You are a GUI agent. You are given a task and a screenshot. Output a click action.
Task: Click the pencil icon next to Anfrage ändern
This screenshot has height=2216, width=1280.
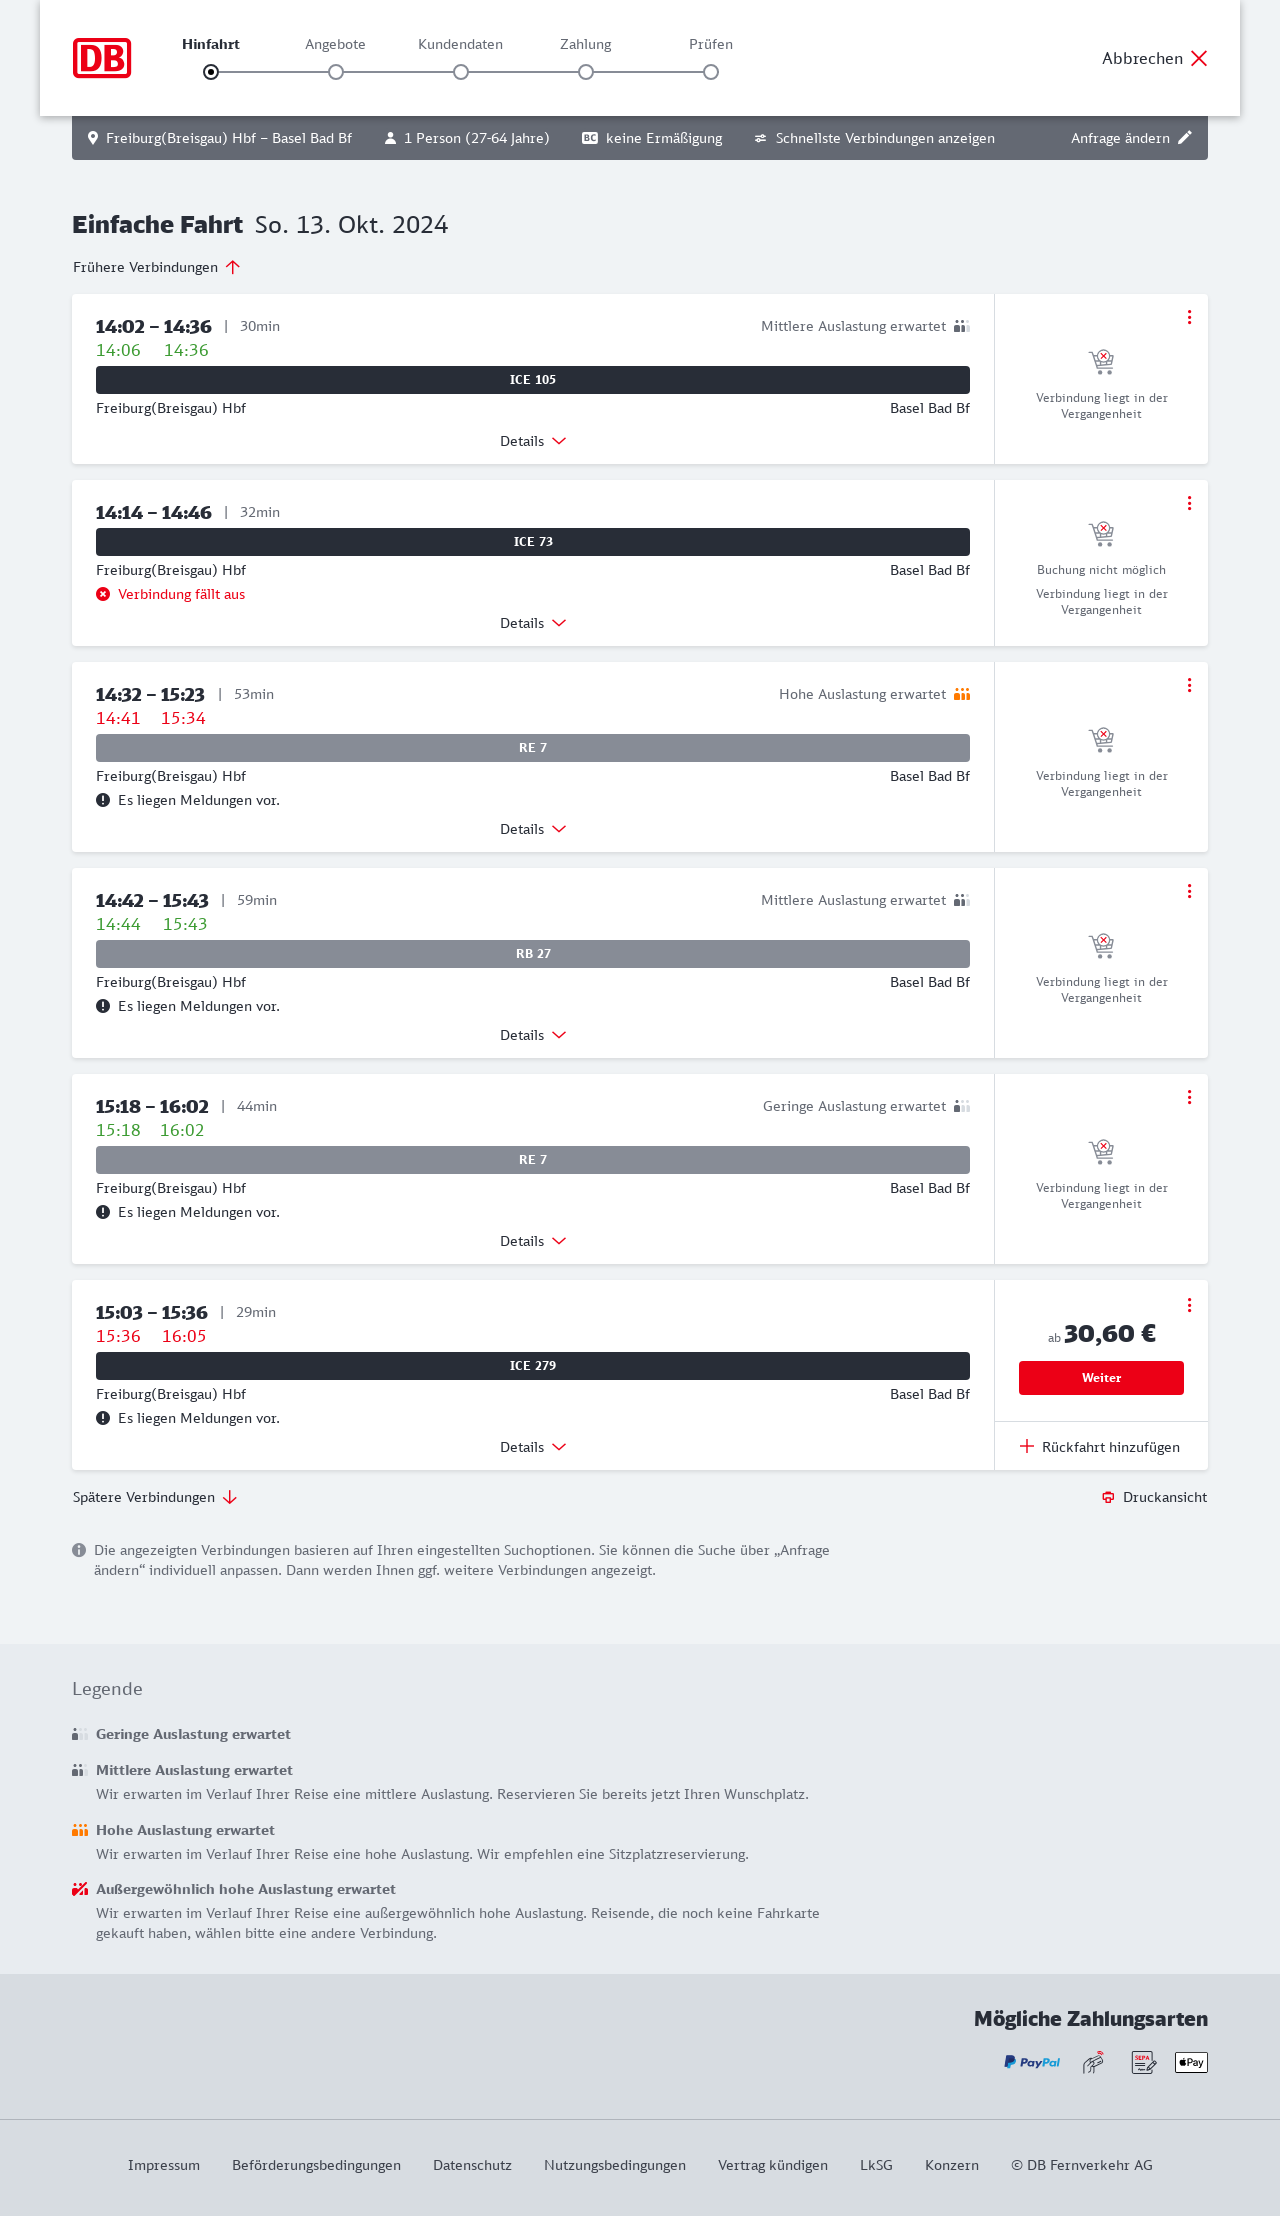1185,138
